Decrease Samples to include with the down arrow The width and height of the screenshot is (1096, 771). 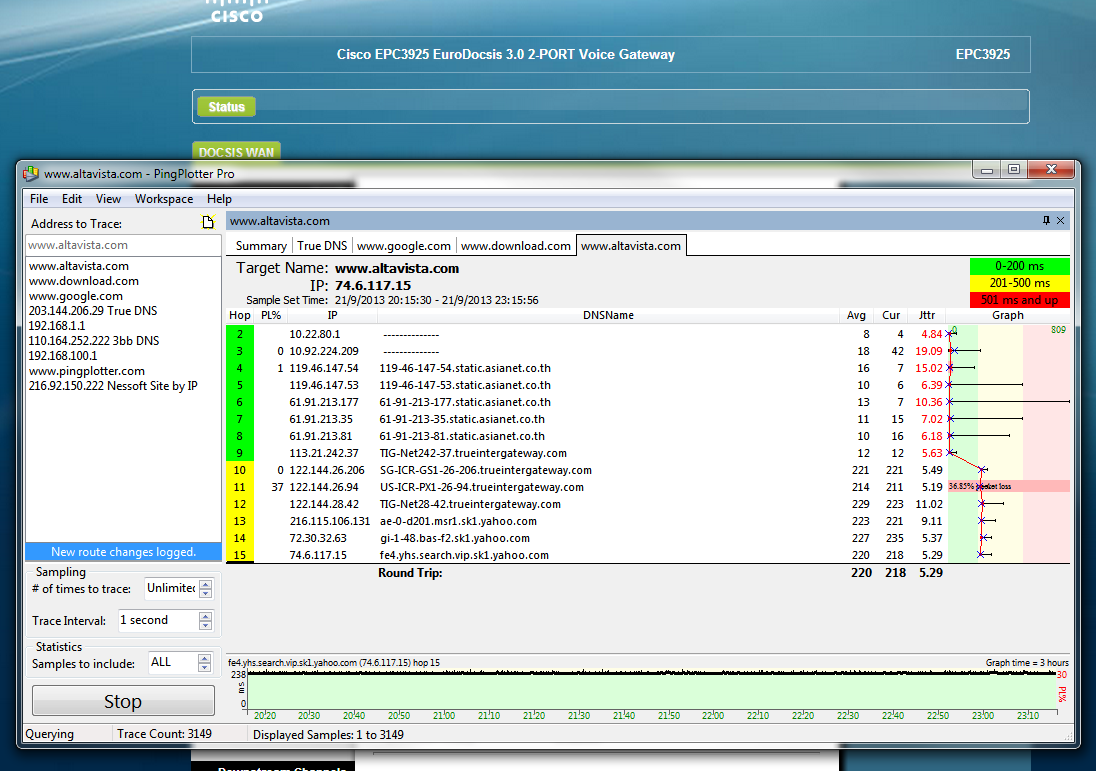[204, 668]
